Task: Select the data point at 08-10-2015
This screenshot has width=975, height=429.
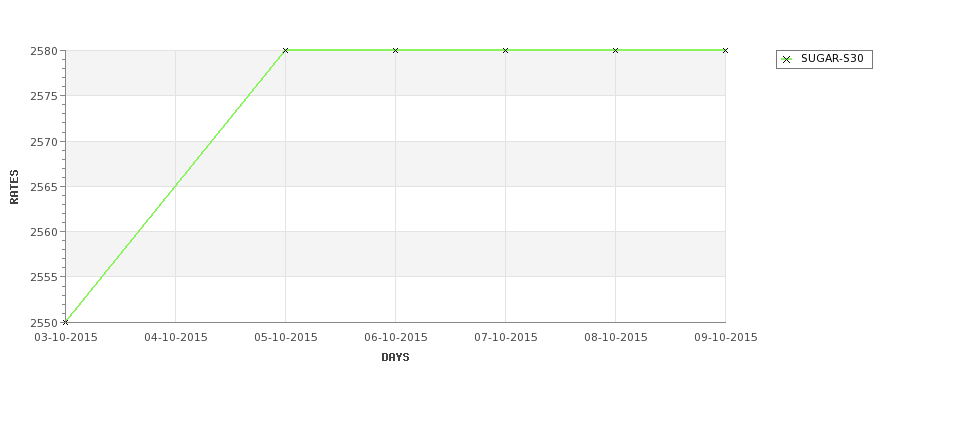Action: [x=616, y=50]
